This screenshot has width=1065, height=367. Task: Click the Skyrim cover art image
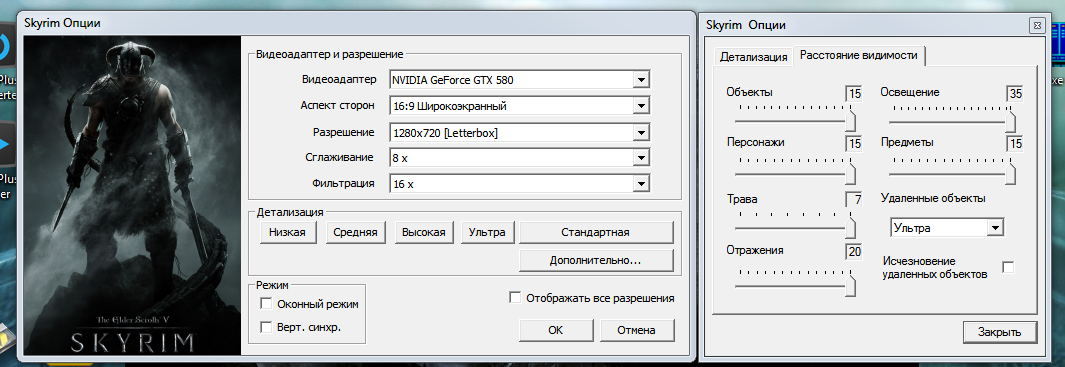pyautogui.click(x=132, y=195)
